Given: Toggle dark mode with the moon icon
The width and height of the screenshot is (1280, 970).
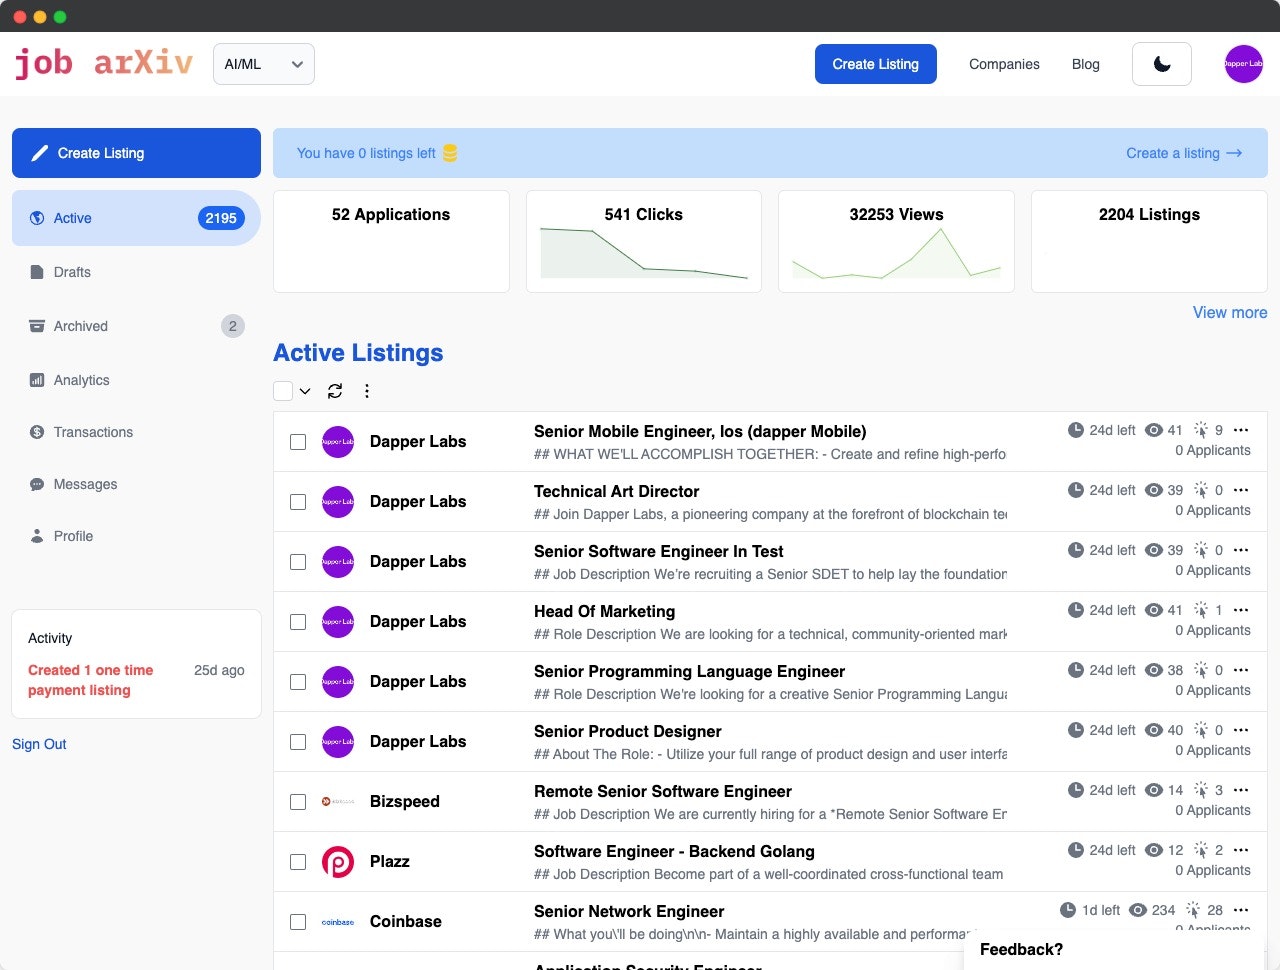Looking at the screenshot, I should 1162,64.
